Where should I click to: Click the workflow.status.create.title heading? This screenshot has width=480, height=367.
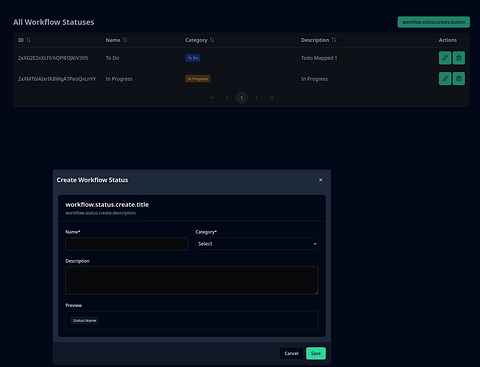[x=107, y=204]
